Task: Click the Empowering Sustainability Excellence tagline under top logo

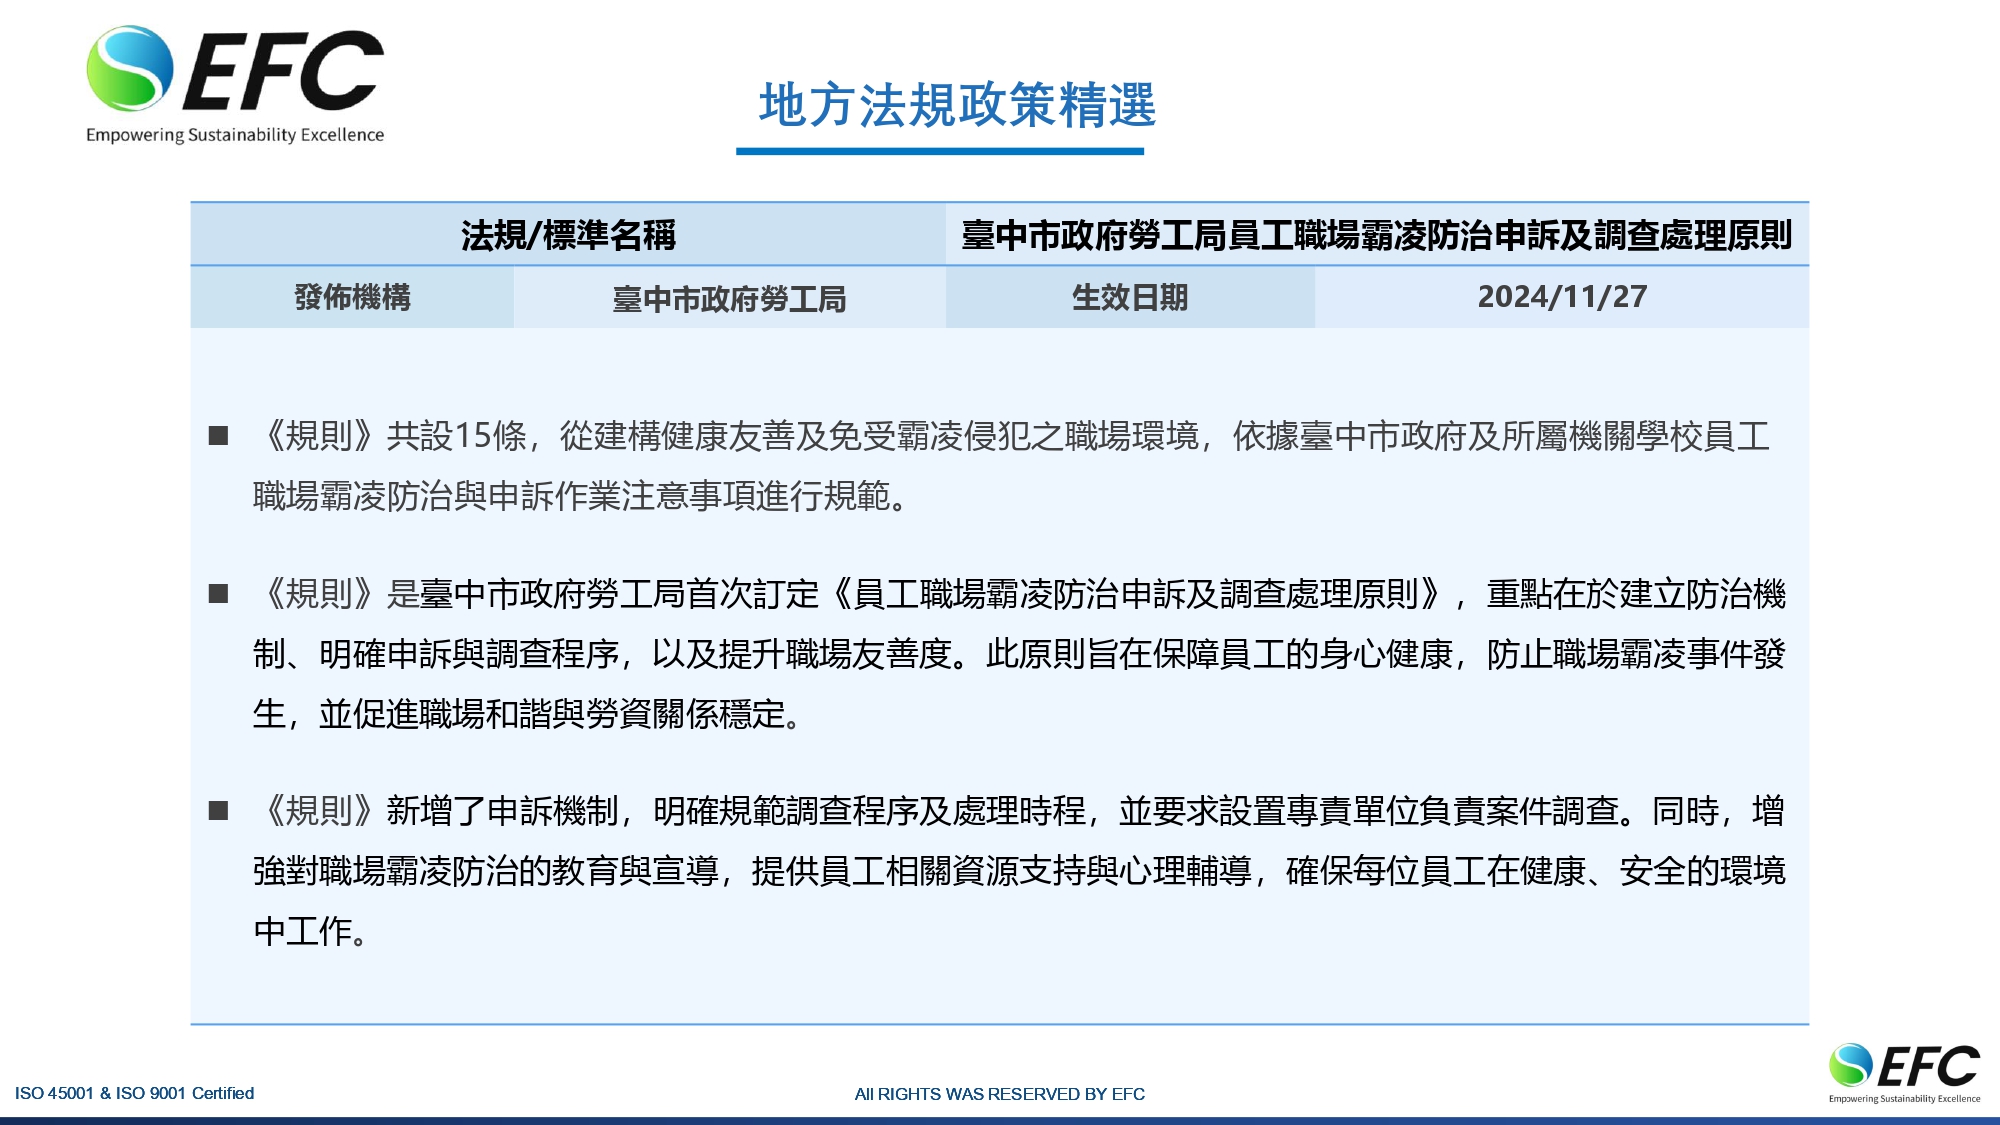Action: (x=235, y=135)
